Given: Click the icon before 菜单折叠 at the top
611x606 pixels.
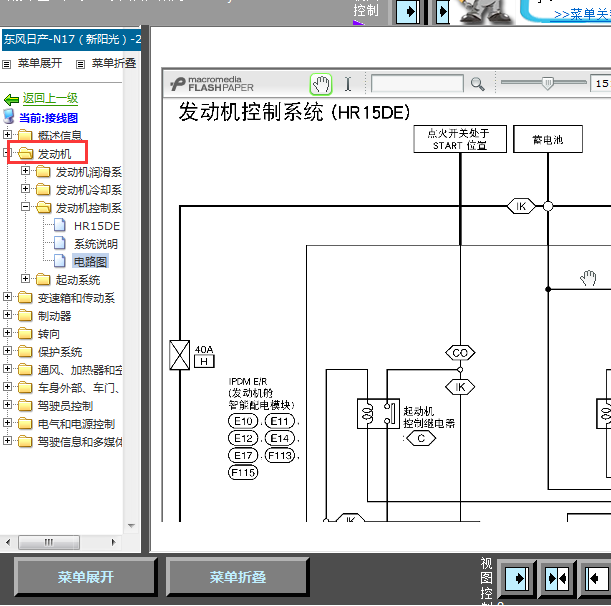Looking at the screenshot, I should (x=80, y=64).
